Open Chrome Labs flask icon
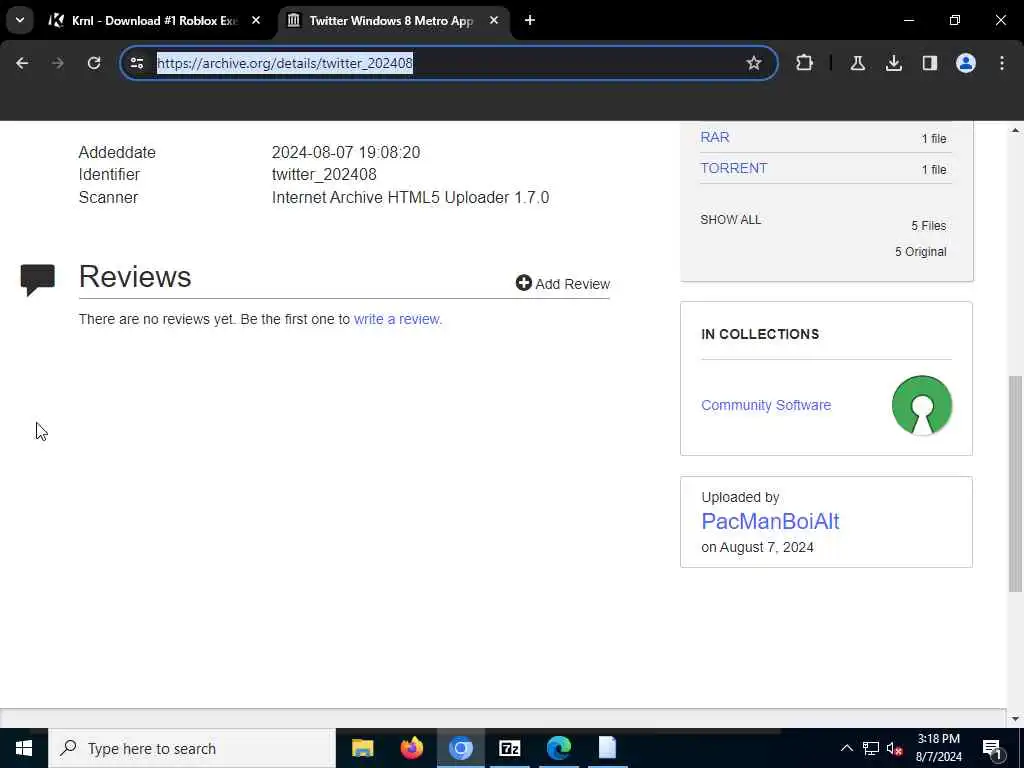Viewport: 1024px width, 768px height. (x=857, y=63)
